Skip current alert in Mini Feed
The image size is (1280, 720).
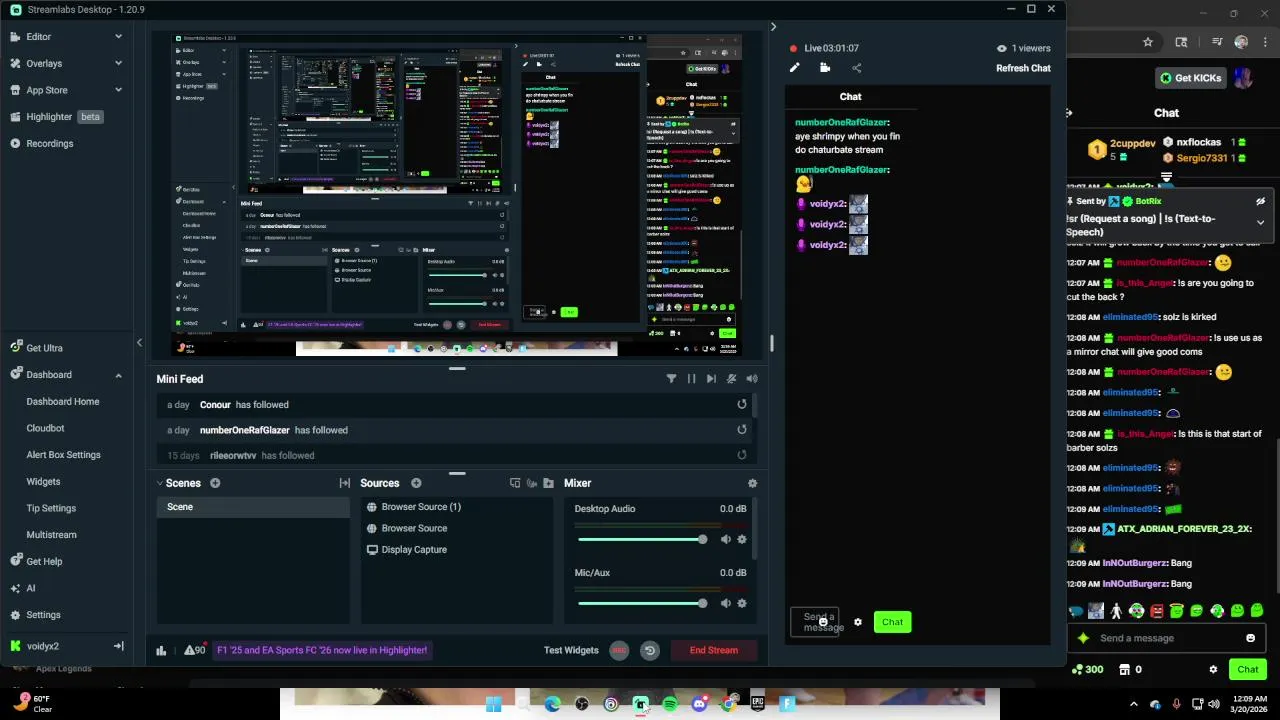tap(711, 379)
